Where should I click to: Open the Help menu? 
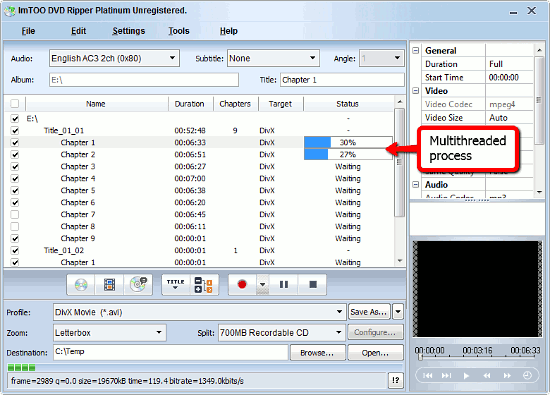pos(229,31)
